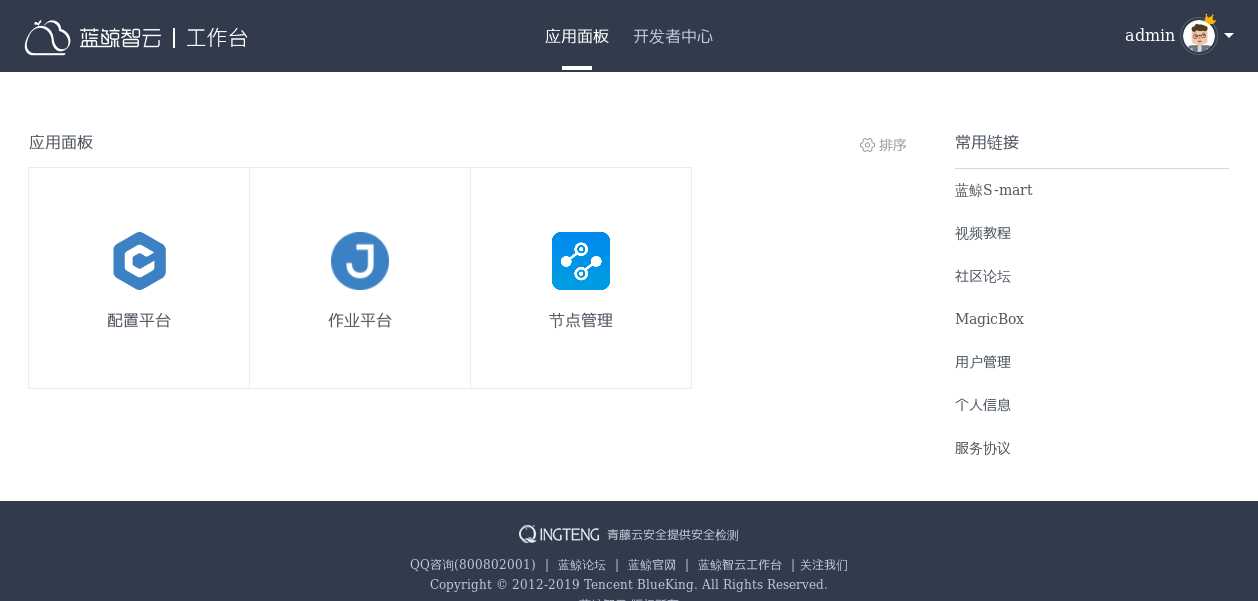Expand the admin user dropdown arrow
This screenshot has width=1258, height=601.
[1229, 36]
